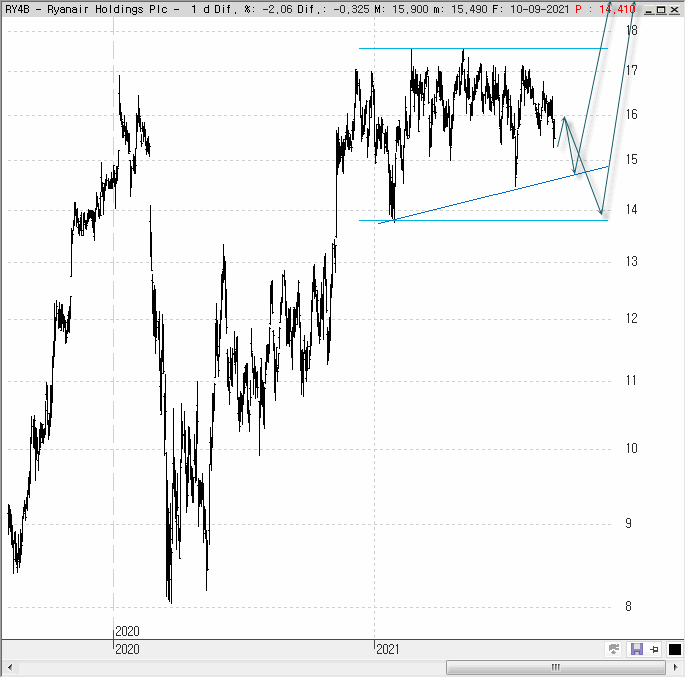This screenshot has width=686, height=678.
Task: Close the RY4B chart window
Action: click(674, 10)
